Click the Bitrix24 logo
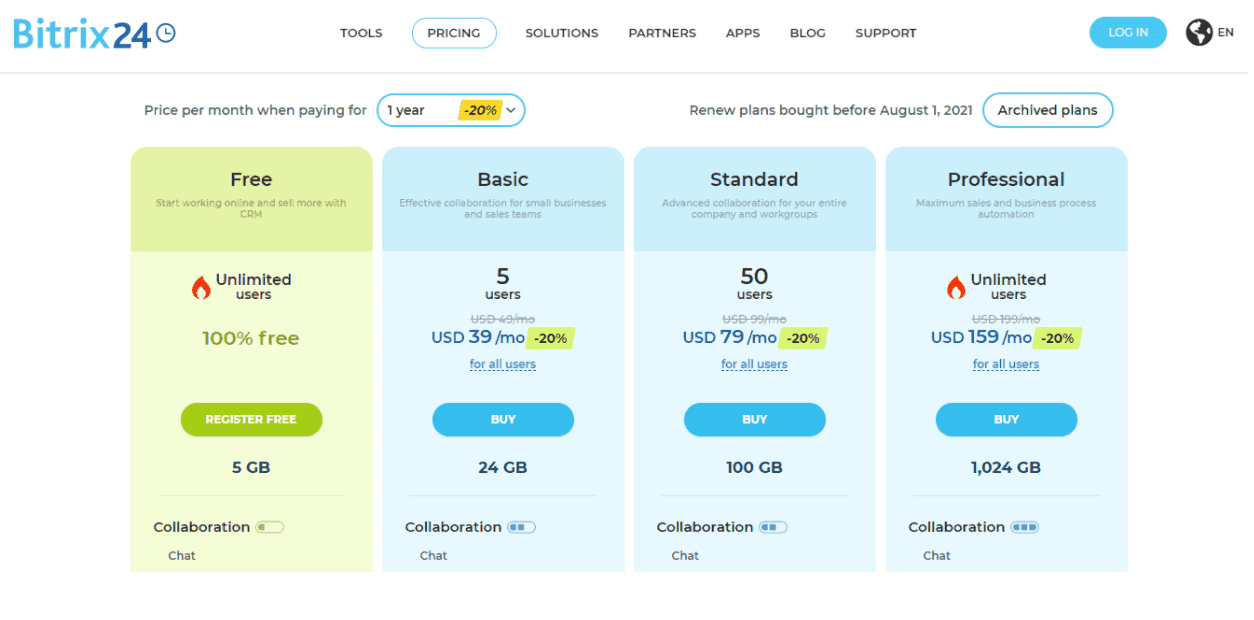The image size is (1254, 620). pyautogui.click(x=80, y=32)
